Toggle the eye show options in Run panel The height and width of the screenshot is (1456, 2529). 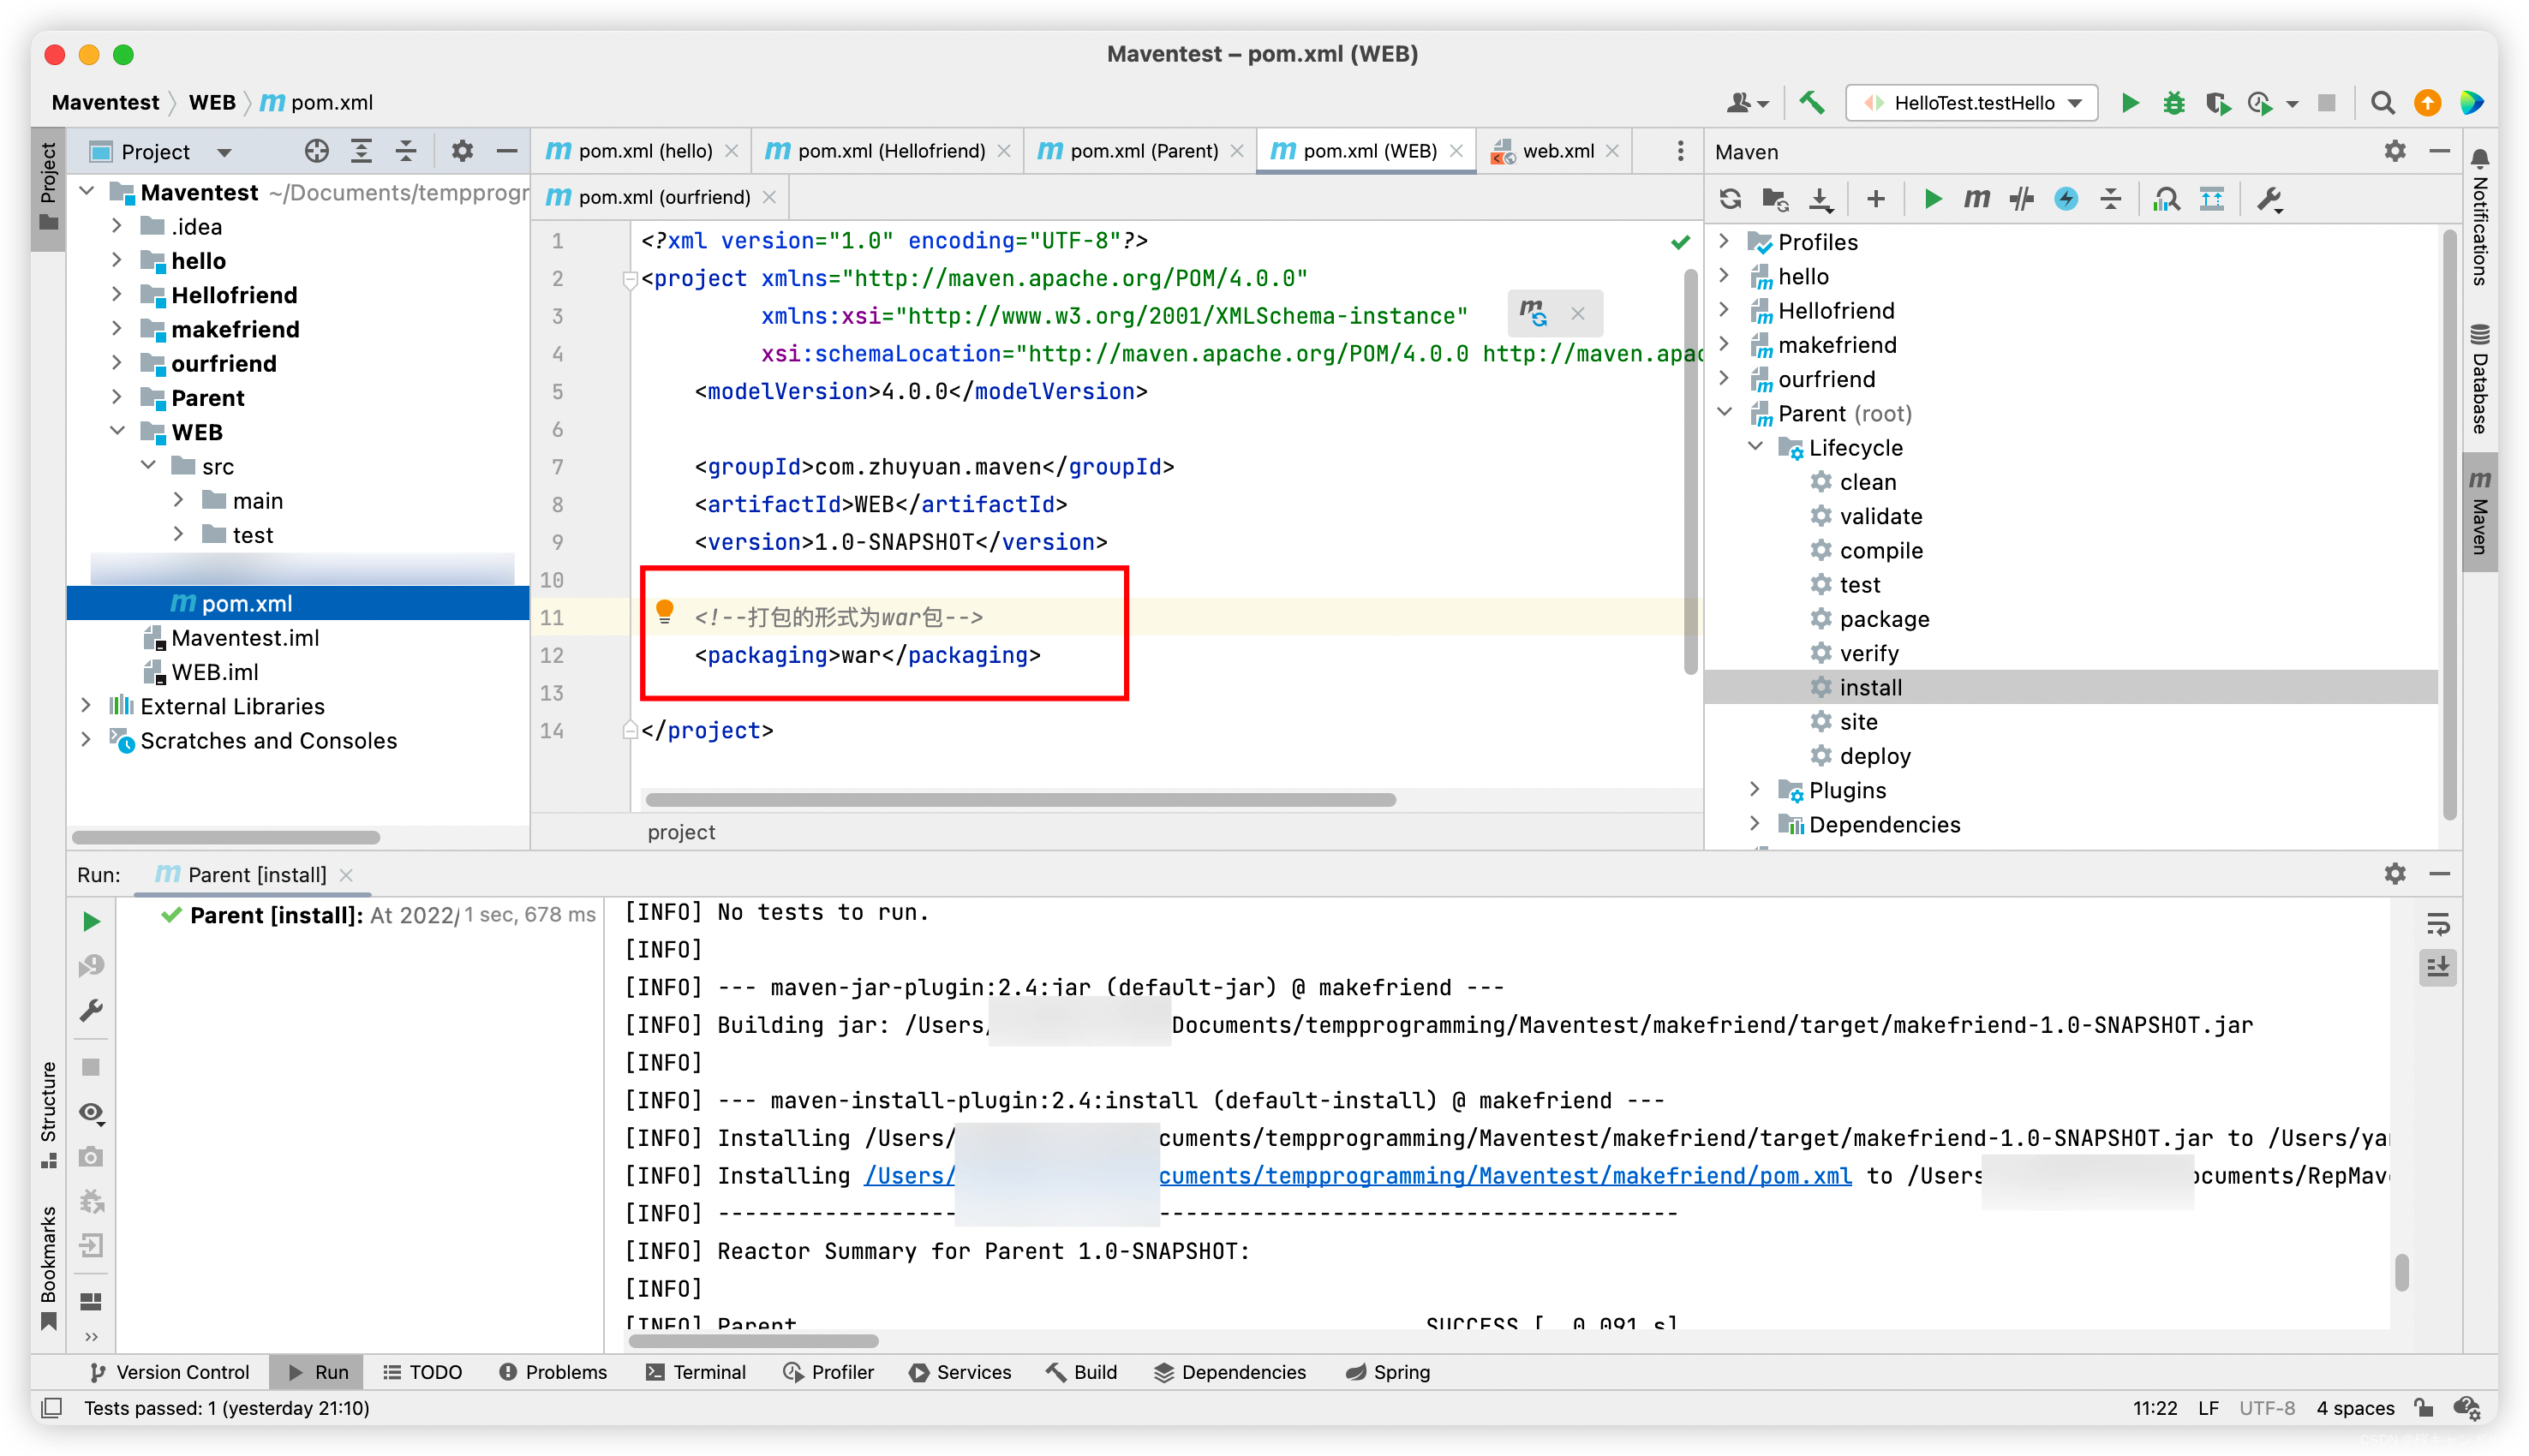pos(91,1112)
